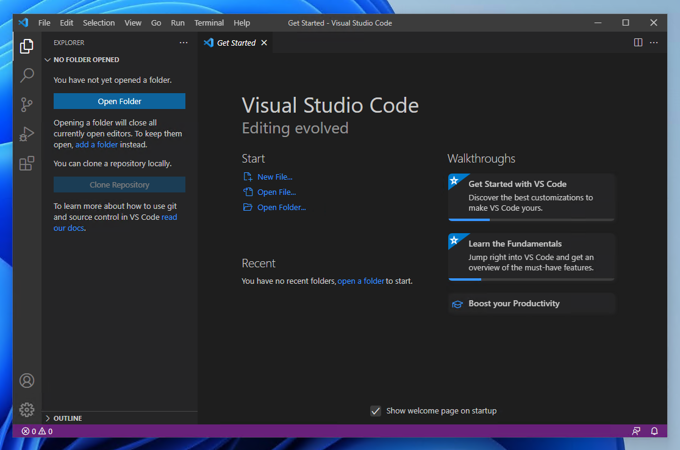This screenshot has height=450, width=680.
Task: Open the Run and Debug view
Action: point(27,134)
